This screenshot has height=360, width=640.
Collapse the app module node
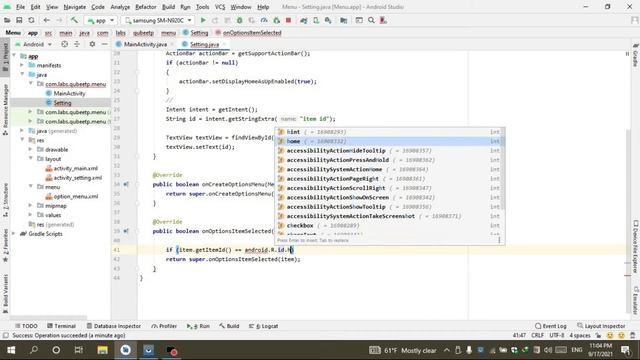pyautogui.click(x=15, y=56)
